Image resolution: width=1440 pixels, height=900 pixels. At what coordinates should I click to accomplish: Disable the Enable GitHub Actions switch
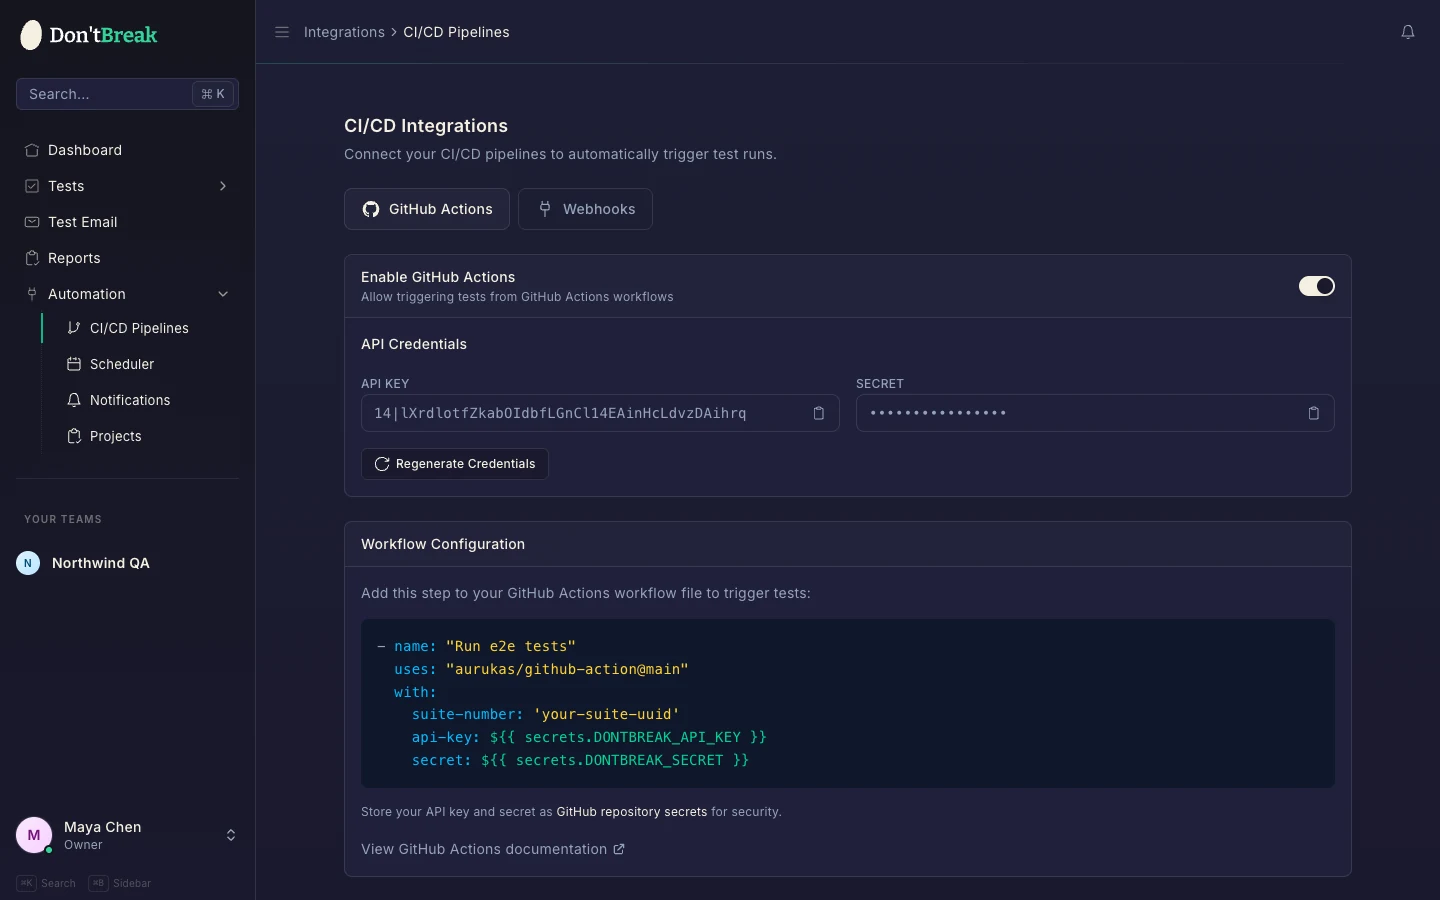point(1317,286)
